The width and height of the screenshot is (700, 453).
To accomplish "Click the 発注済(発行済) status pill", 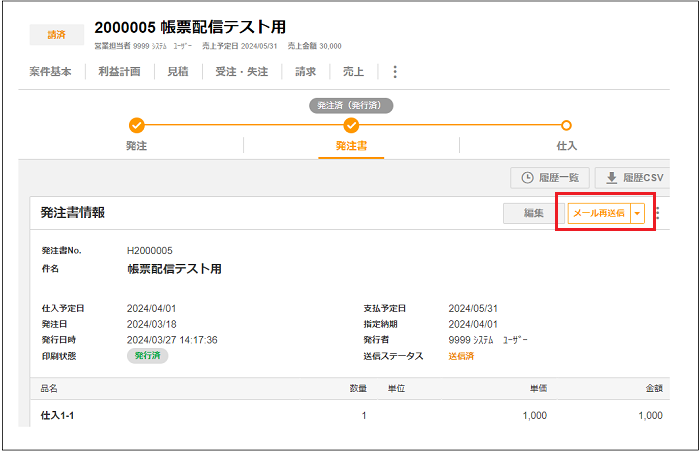I will (350, 104).
